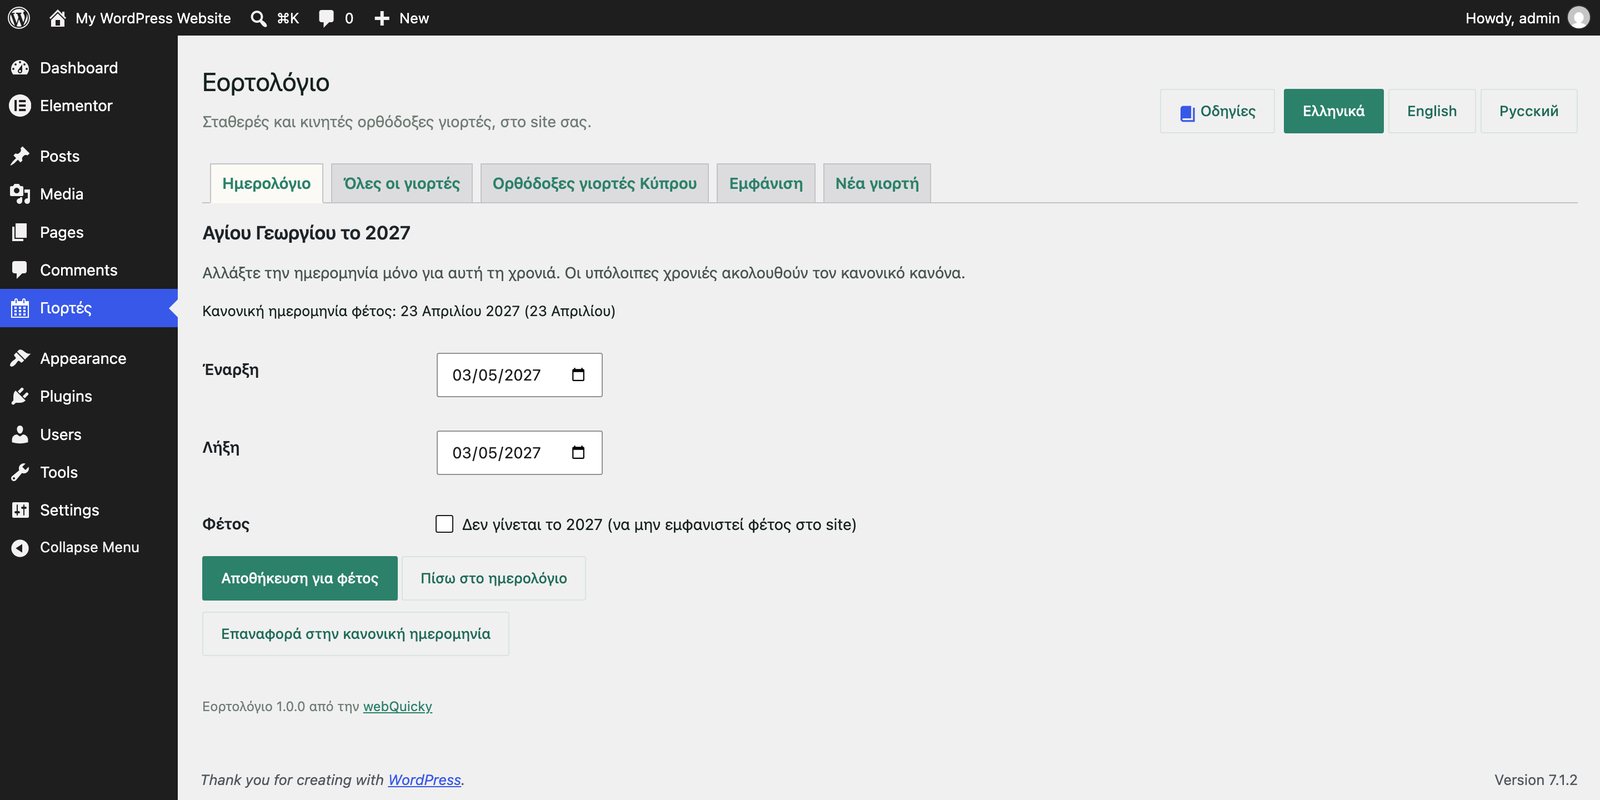The height and width of the screenshot is (800, 1600).
Task: Click the plus New icon
Action: [382, 18]
